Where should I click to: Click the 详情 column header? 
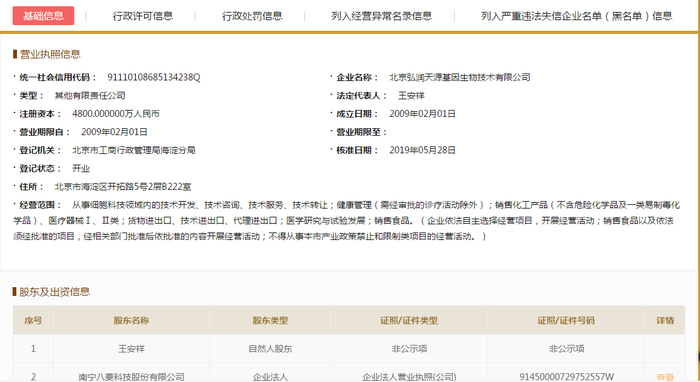665,320
